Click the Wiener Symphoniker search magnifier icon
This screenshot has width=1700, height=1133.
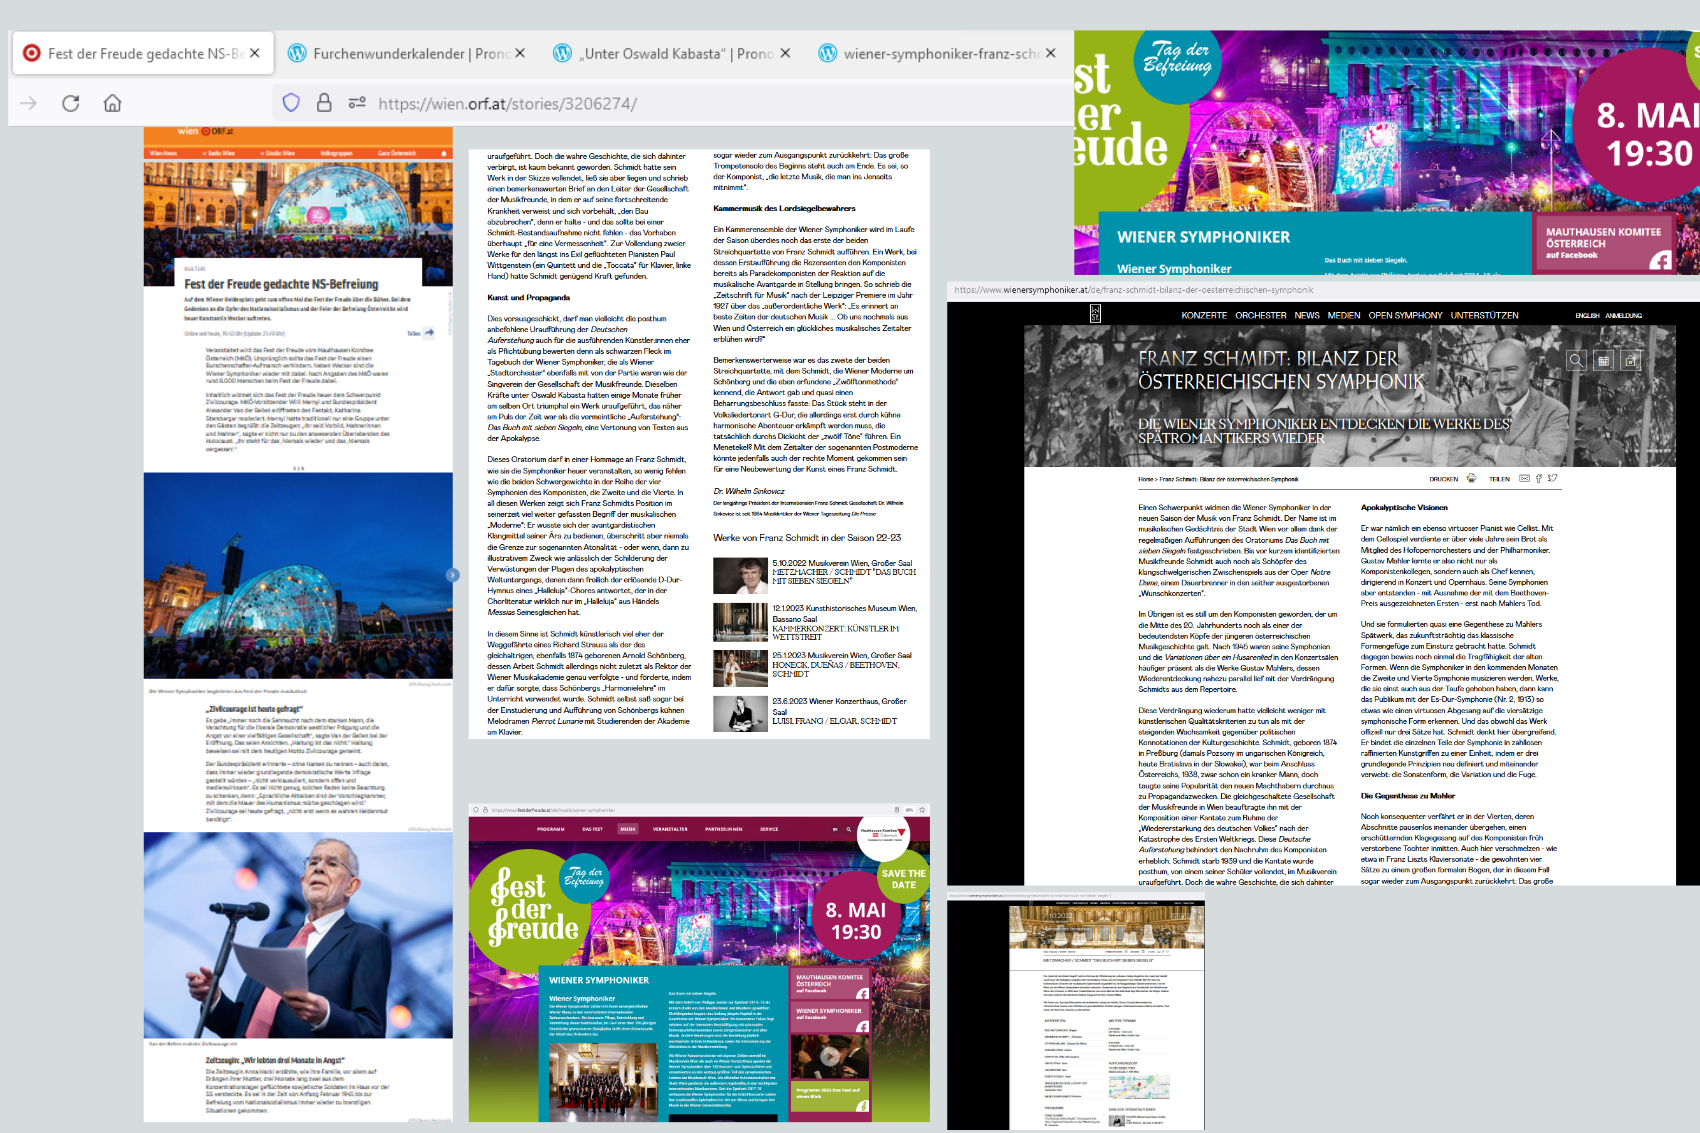1576,360
